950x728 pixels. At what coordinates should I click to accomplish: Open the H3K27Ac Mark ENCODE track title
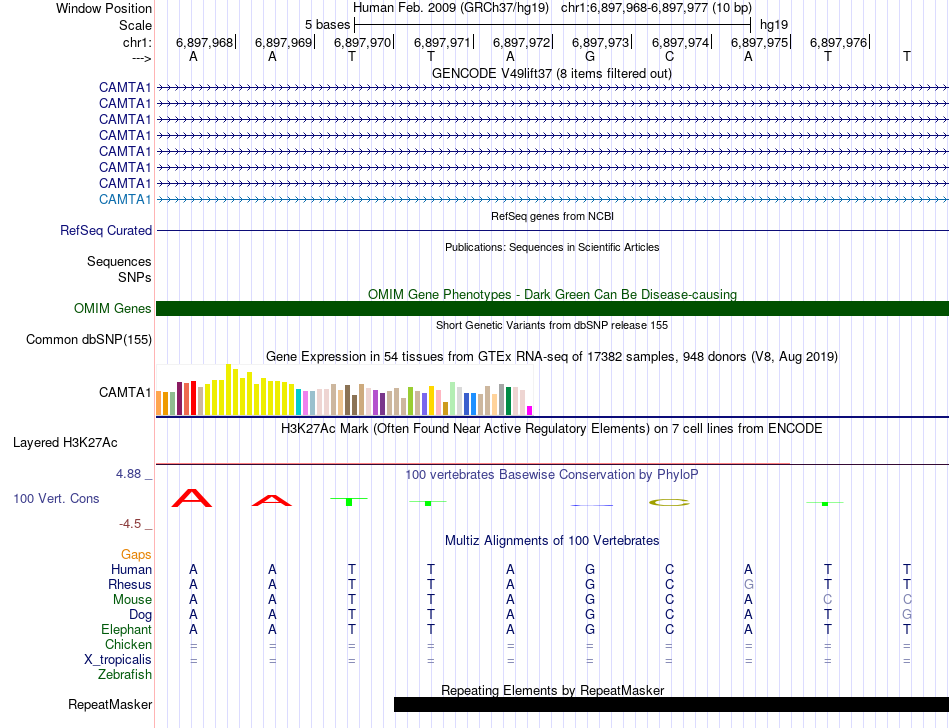point(551,428)
